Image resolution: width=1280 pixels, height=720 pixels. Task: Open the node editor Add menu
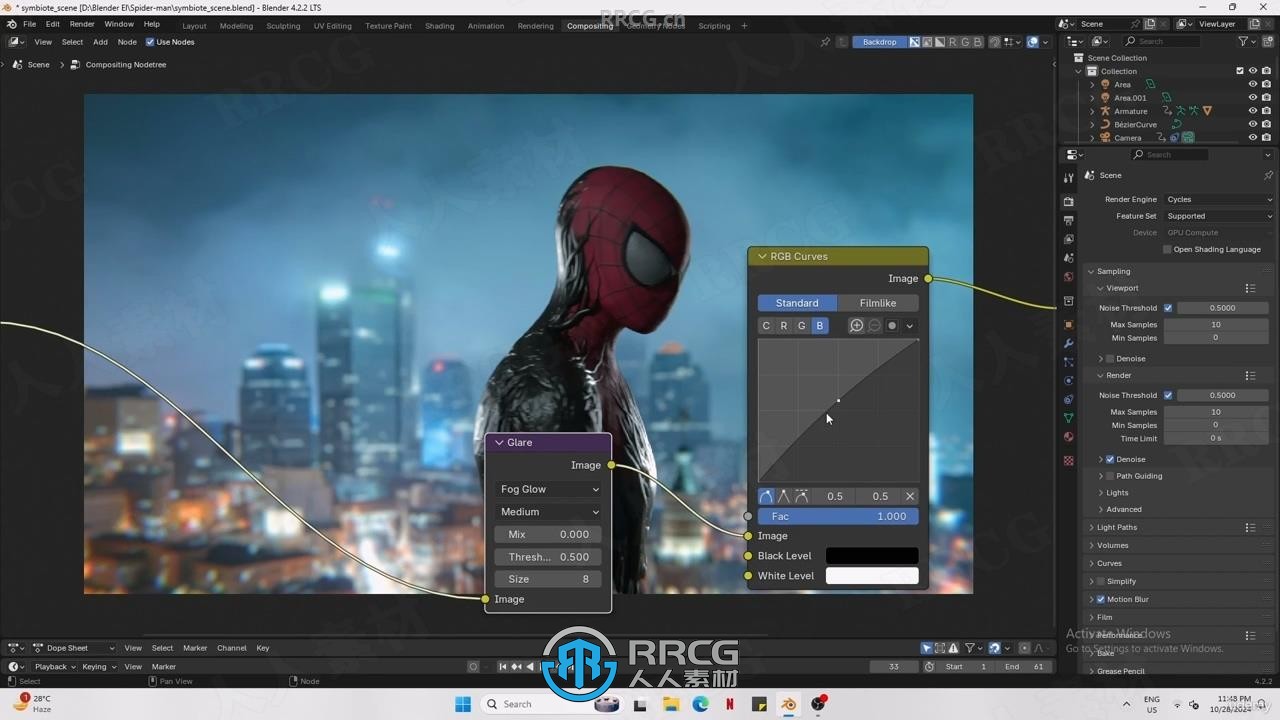(100, 42)
